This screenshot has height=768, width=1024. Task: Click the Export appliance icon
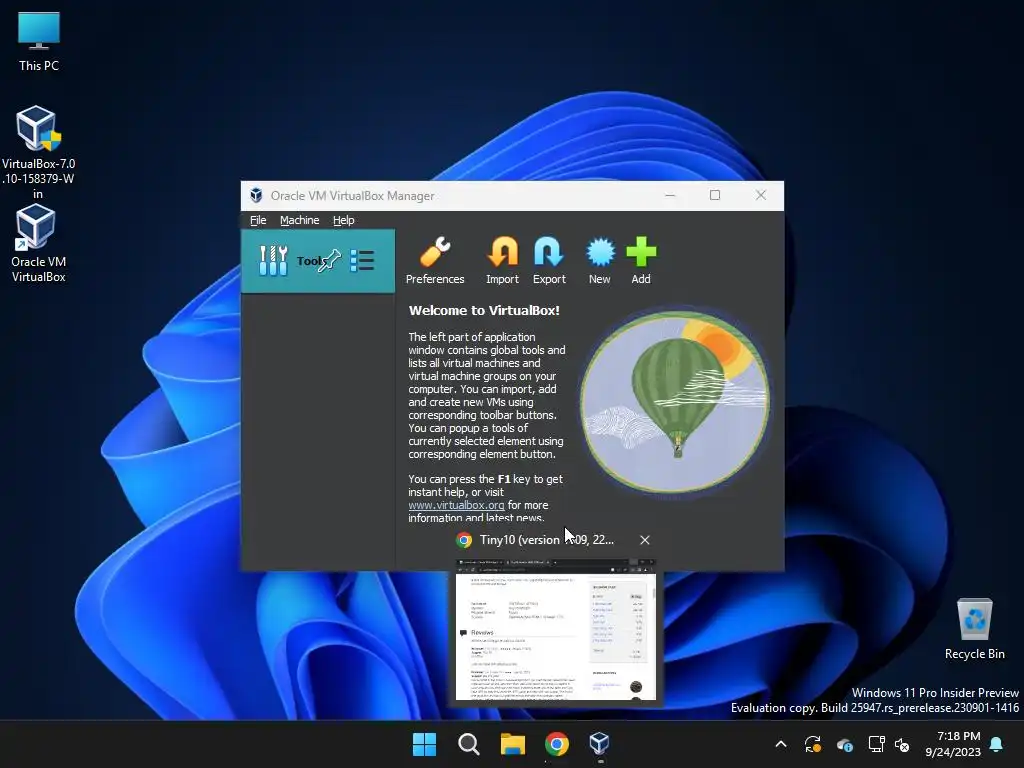549,261
